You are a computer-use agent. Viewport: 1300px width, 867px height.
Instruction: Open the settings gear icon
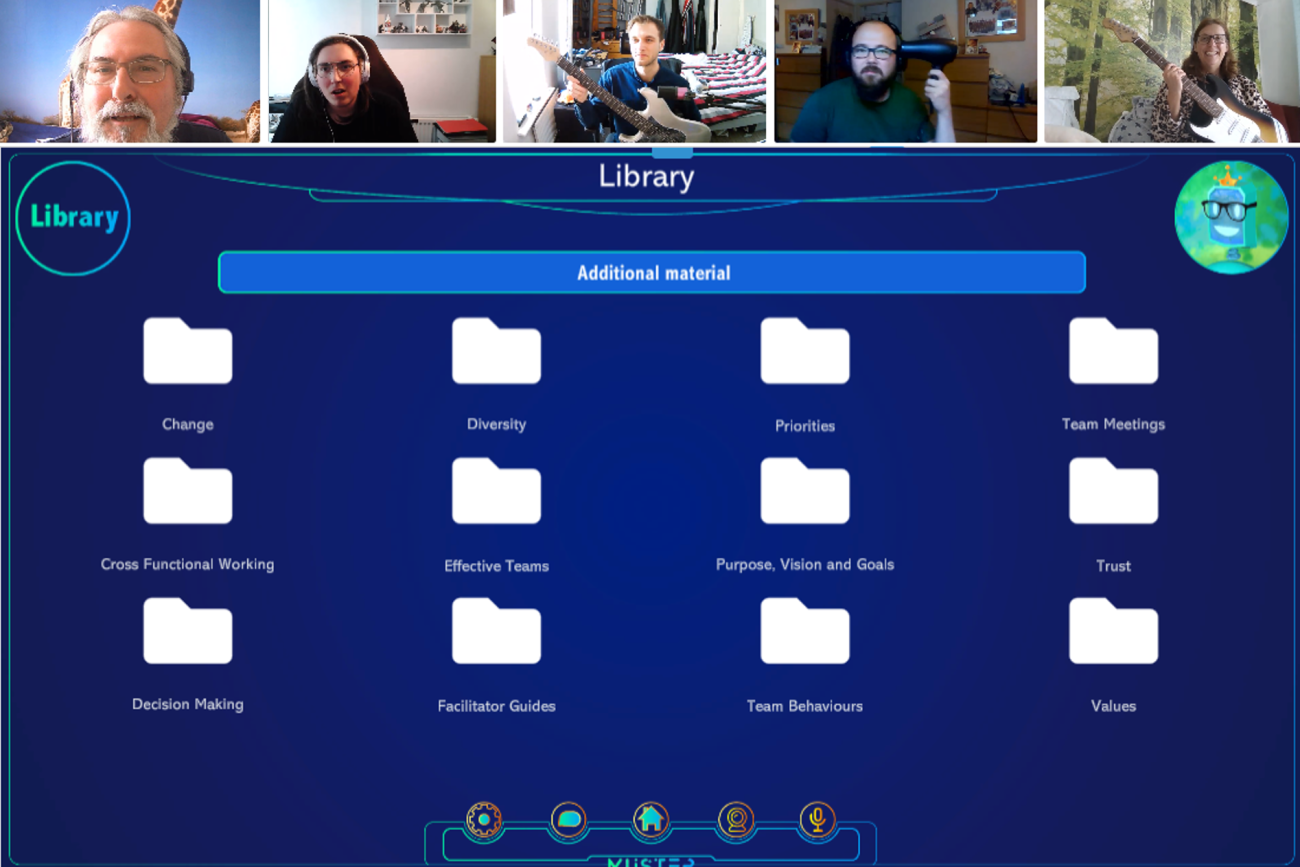coord(484,820)
